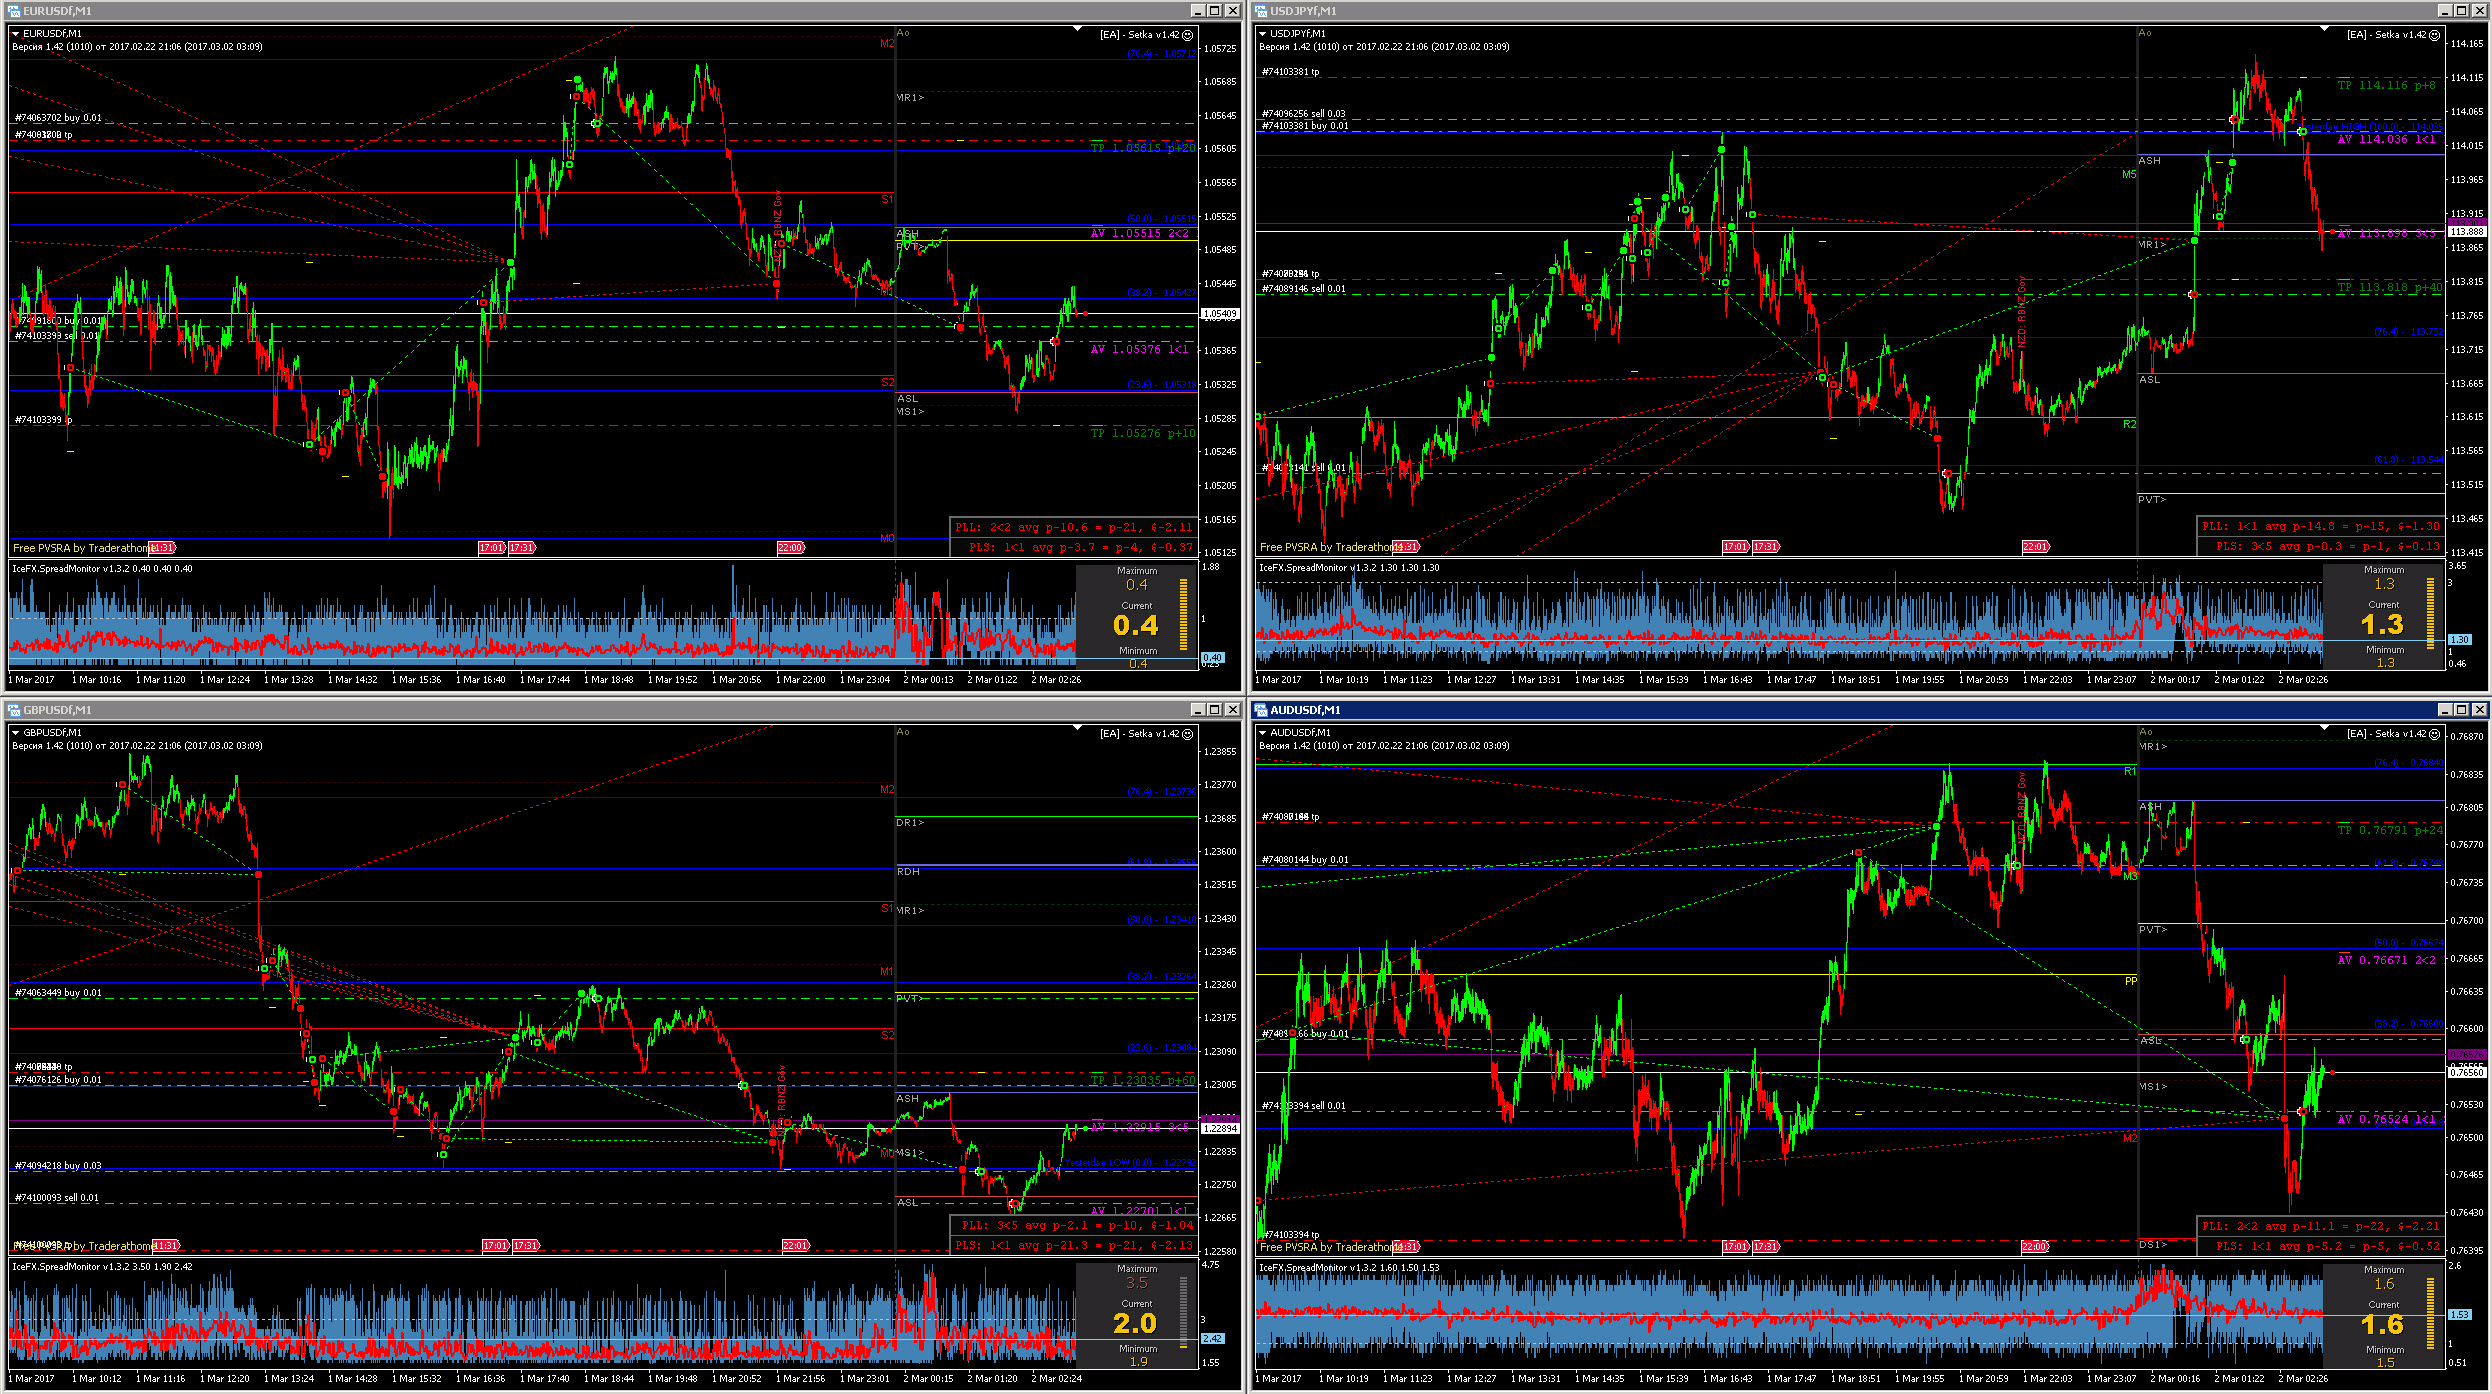Viewport: 2492px width, 1394px height.
Task: Click the PLS summary line in AUDUSDf chart
Action: [x=2328, y=1246]
